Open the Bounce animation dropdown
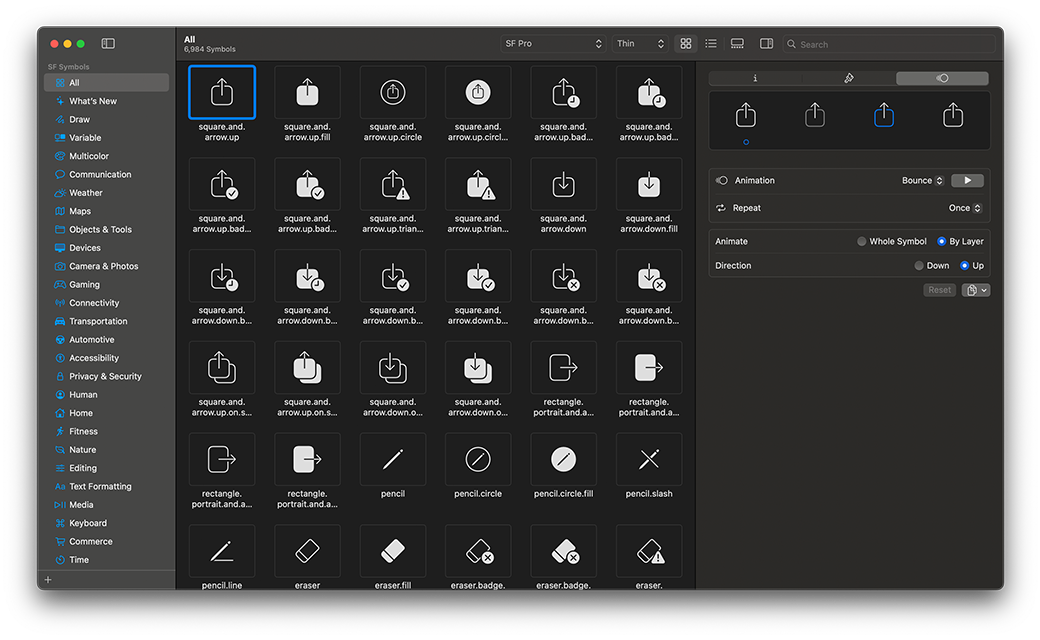1040x640 pixels. click(922, 181)
